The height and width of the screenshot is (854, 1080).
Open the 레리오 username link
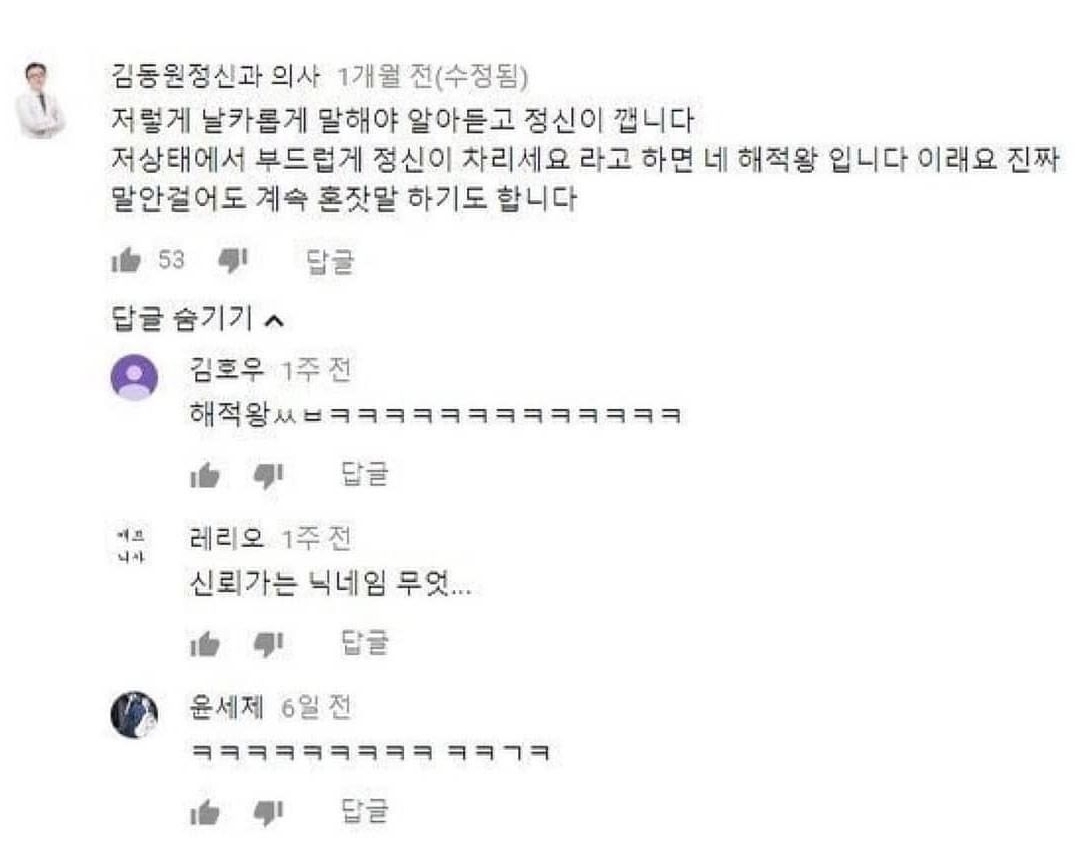[227, 538]
